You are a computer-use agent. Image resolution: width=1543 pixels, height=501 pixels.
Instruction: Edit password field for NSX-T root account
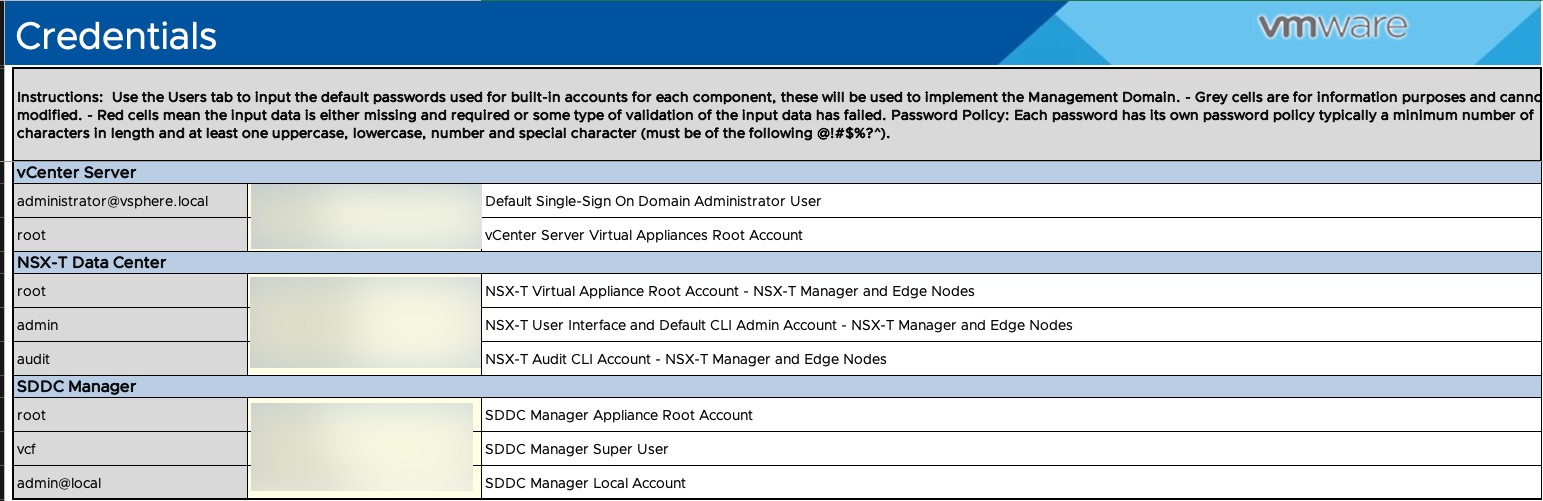click(x=364, y=291)
